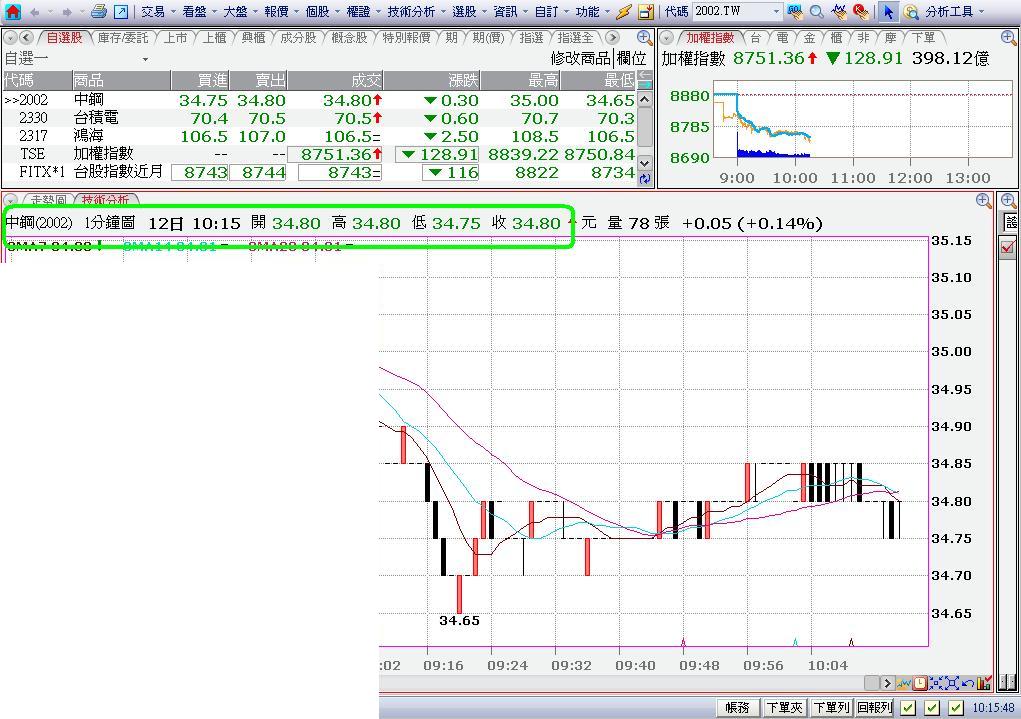Toggle the checkbox right after 回報列
Screen dimensions: 1021x719
[x=908, y=707]
